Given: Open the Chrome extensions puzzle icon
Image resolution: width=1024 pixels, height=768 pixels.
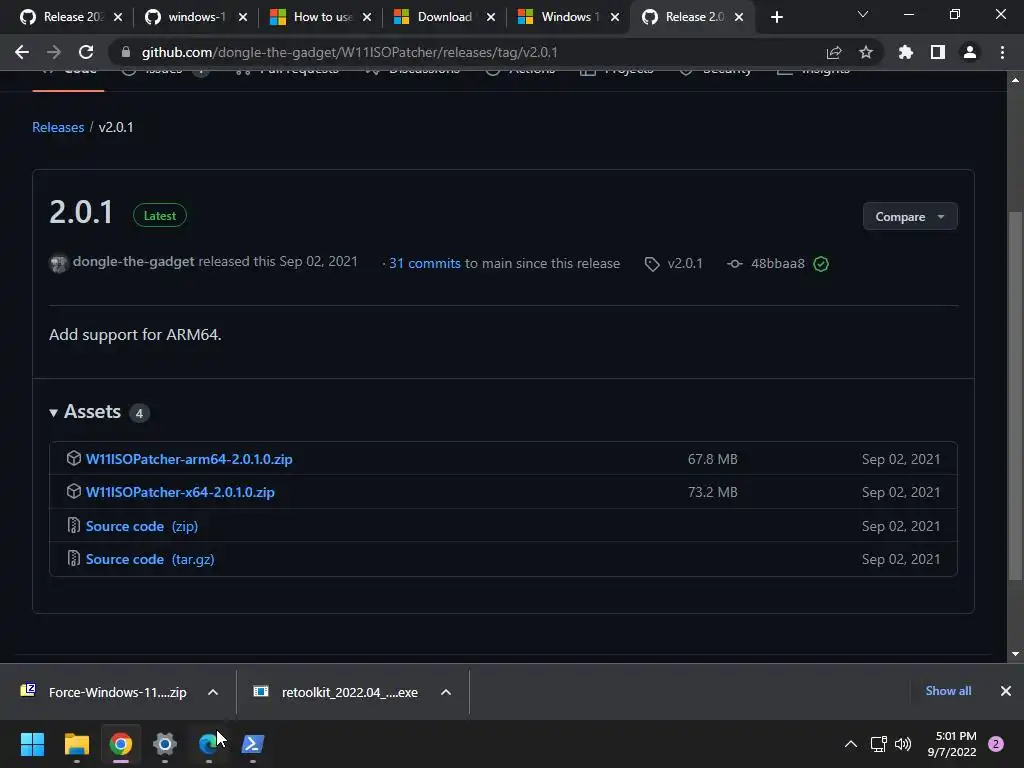Looking at the screenshot, I should [x=906, y=52].
